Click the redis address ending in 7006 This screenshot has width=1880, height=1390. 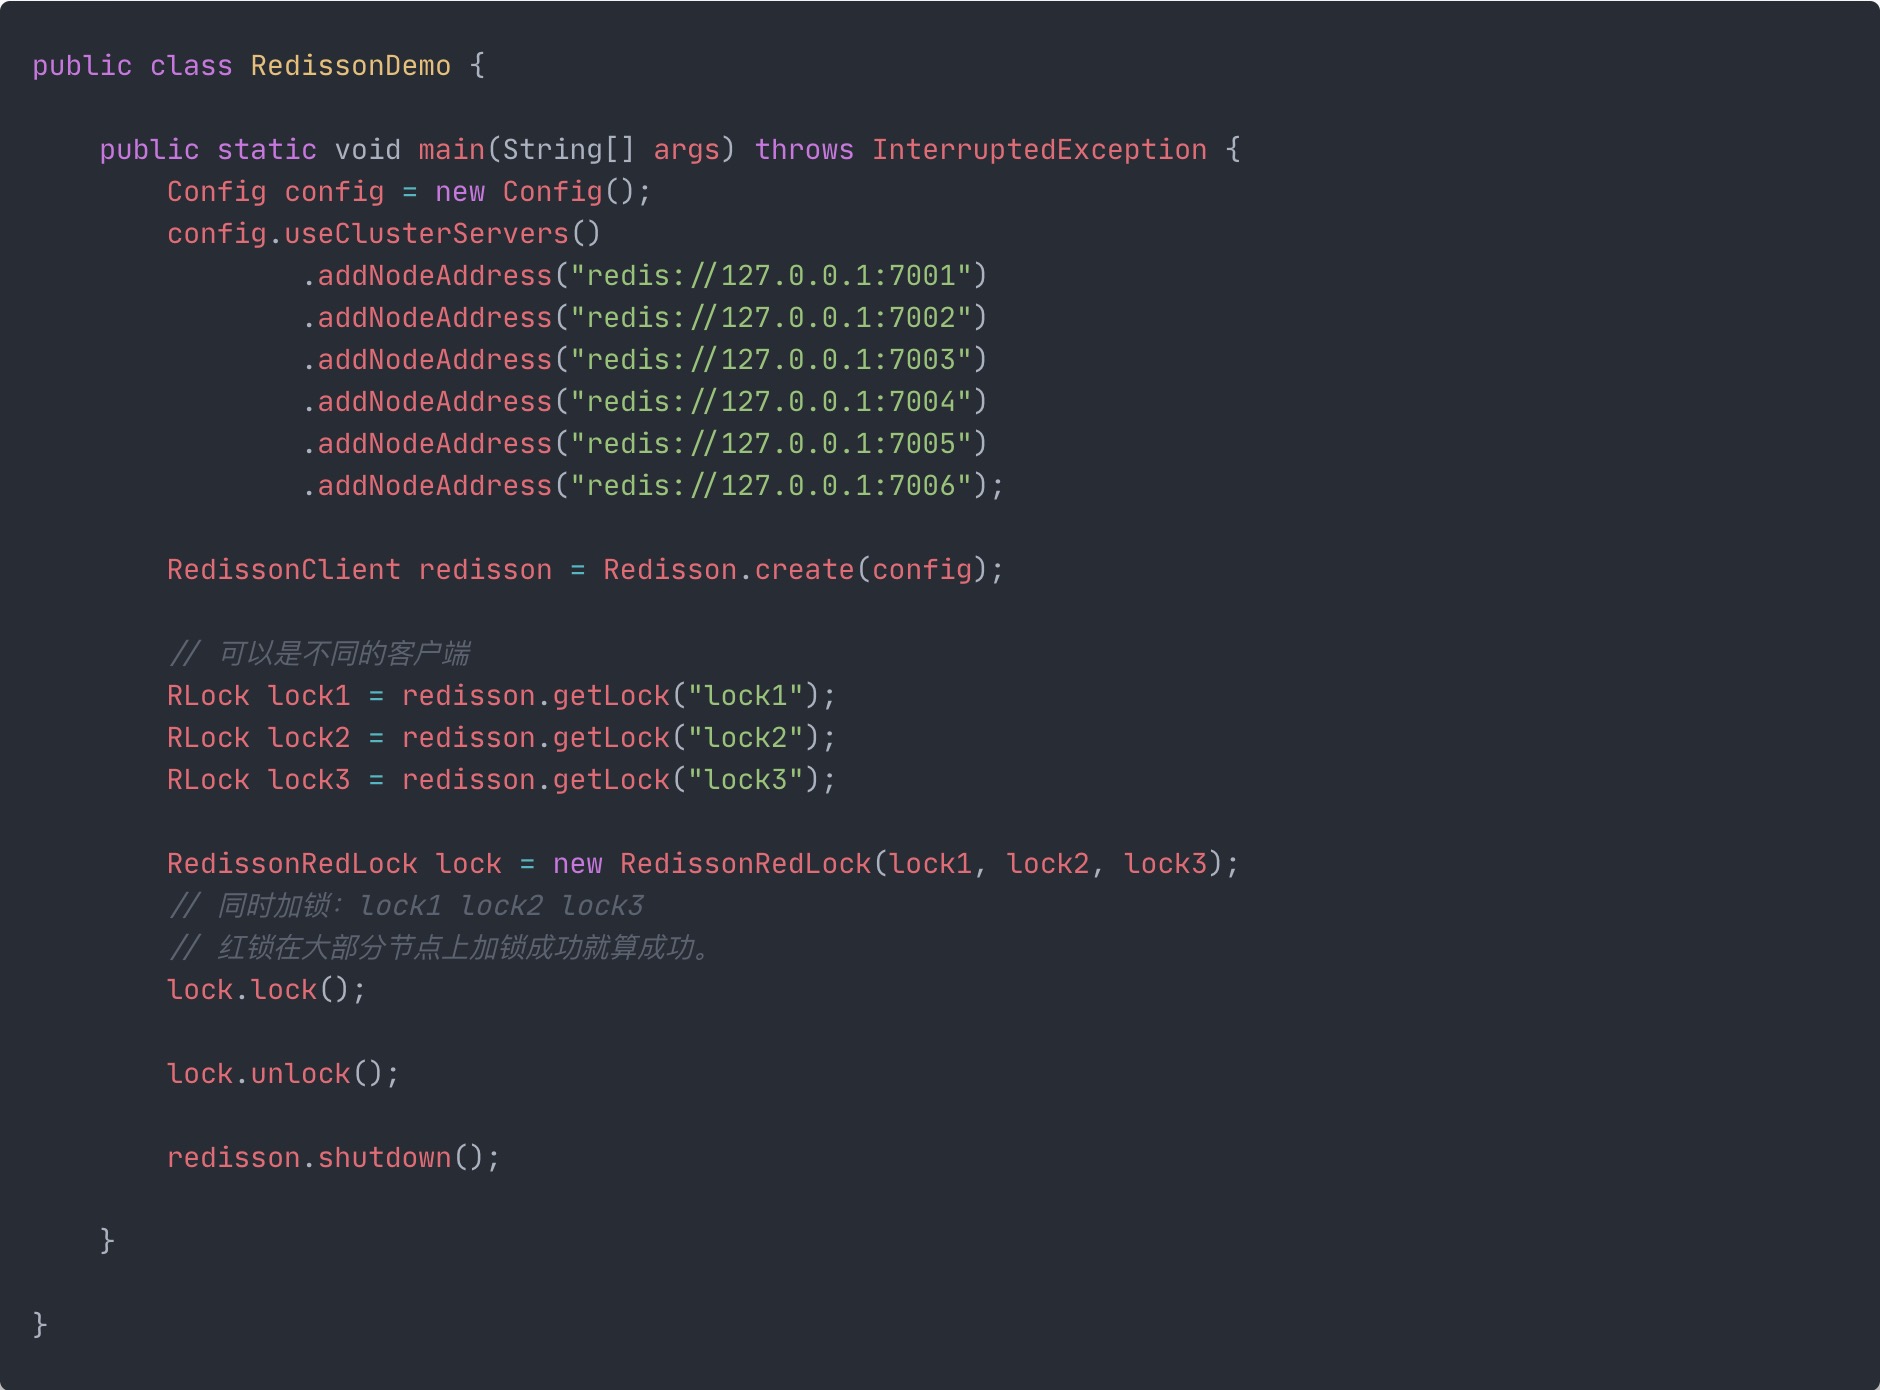pyautogui.click(x=771, y=486)
